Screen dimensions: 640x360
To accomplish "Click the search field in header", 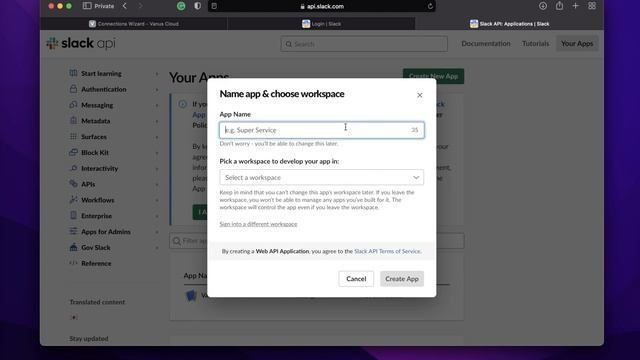I will [x=364, y=44].
